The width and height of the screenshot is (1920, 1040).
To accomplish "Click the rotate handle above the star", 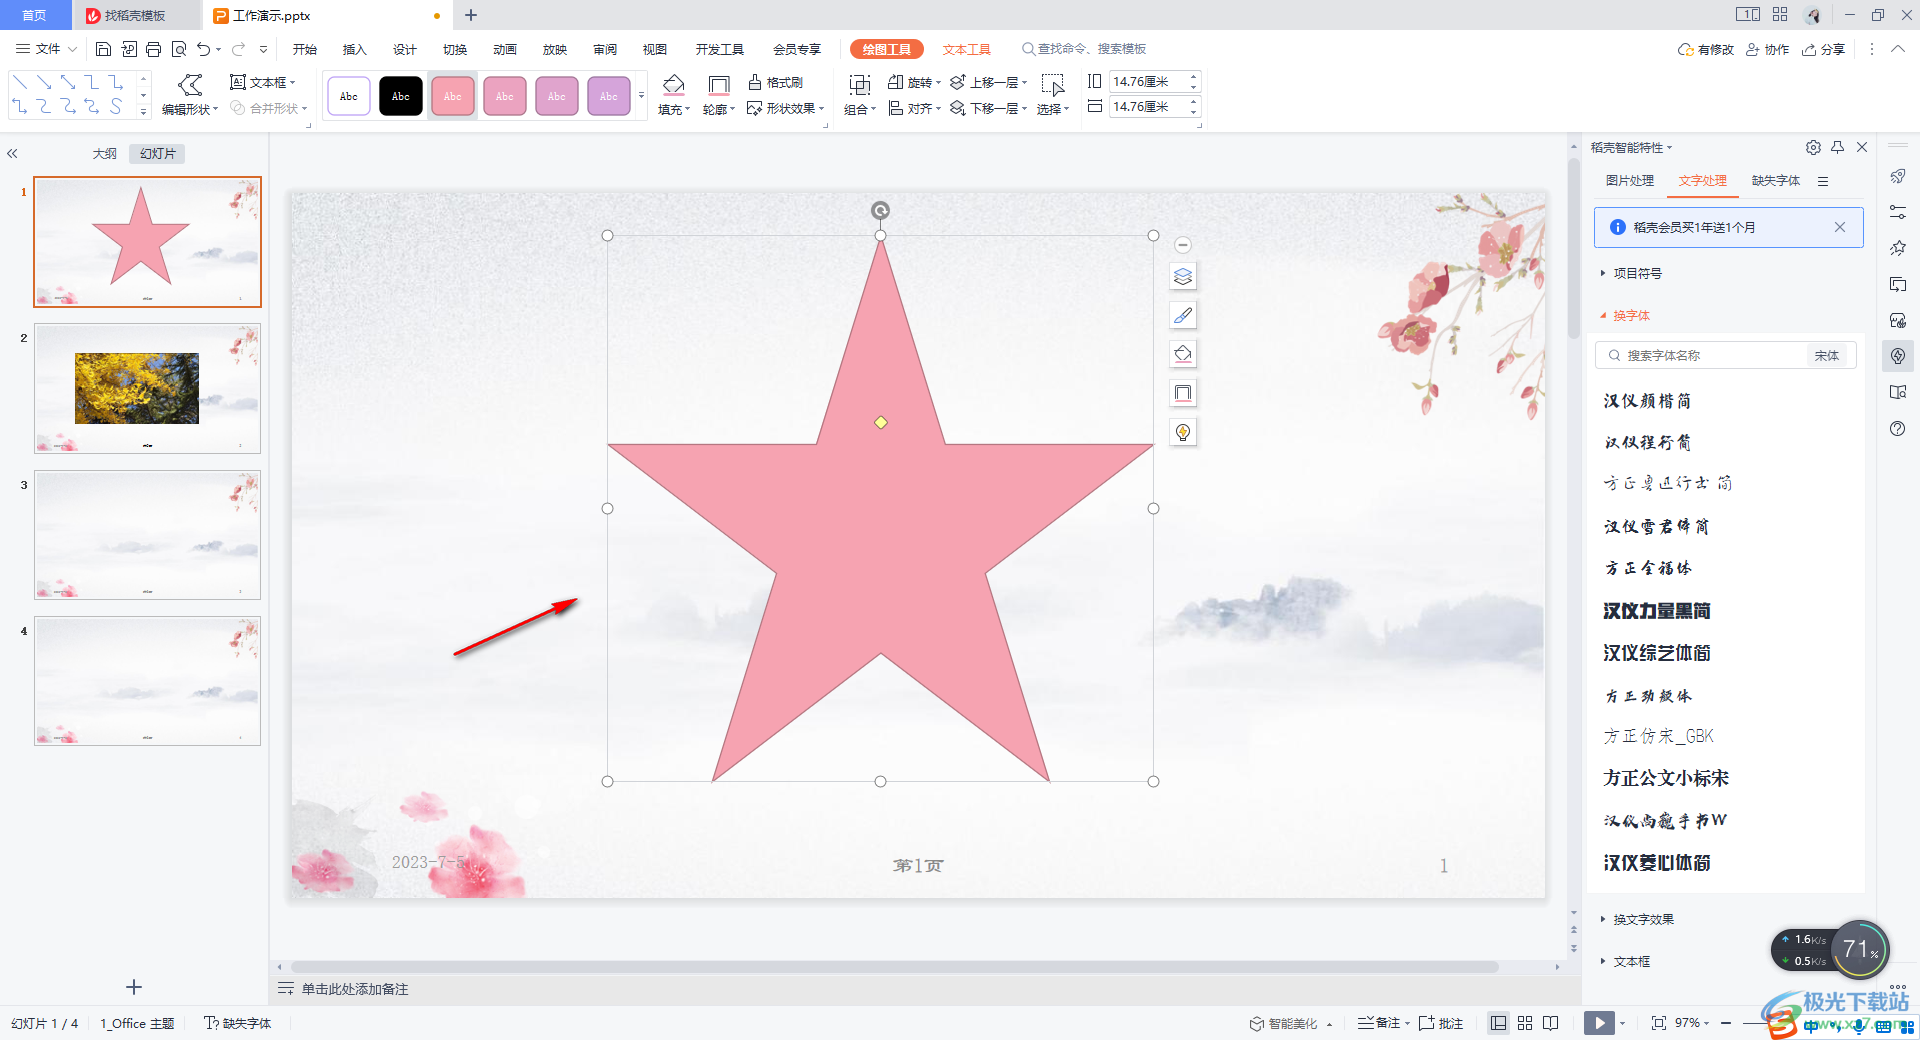I will click(880, 210).
